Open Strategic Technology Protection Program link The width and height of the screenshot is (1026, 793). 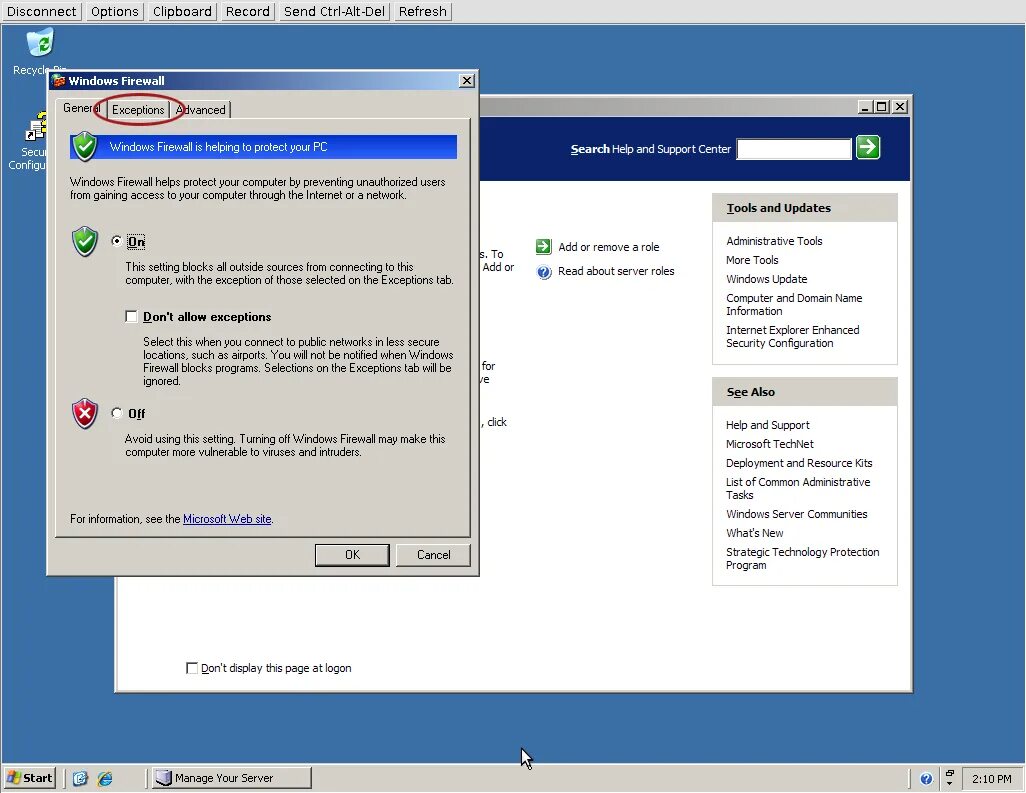[x=802, y=558]
